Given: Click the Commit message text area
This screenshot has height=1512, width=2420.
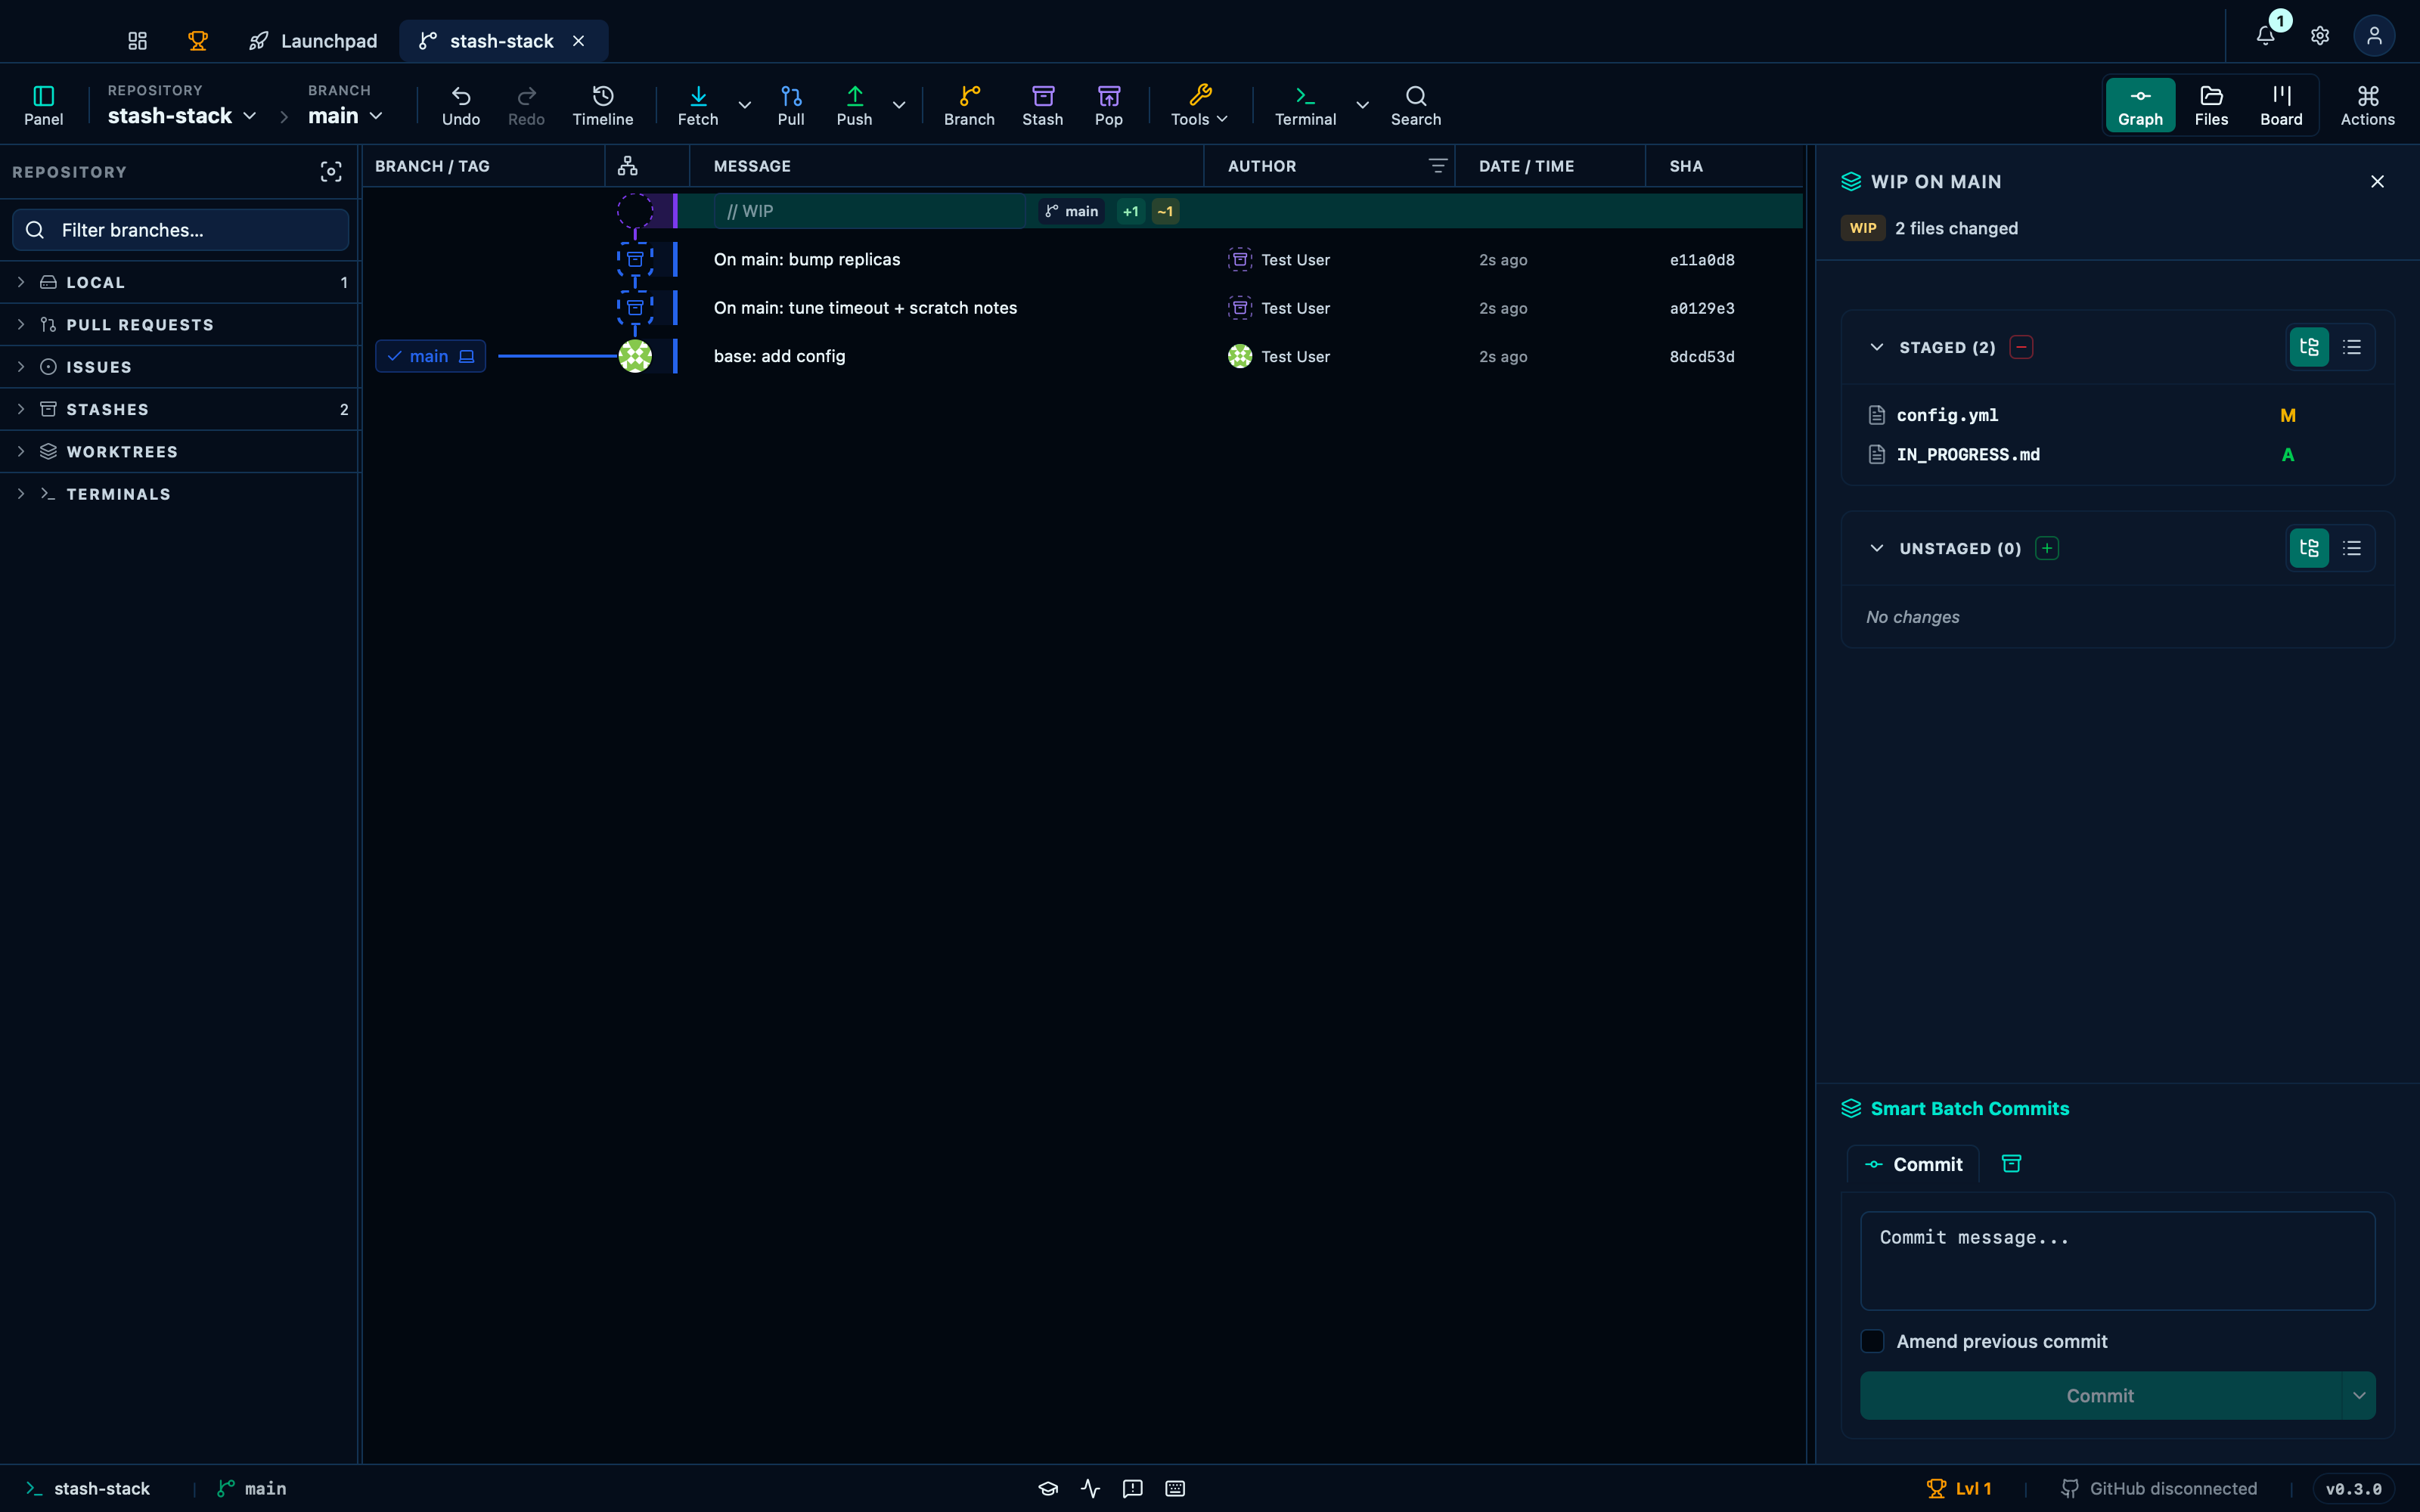Looking at the screenshot, I should click(2117, 1261).
